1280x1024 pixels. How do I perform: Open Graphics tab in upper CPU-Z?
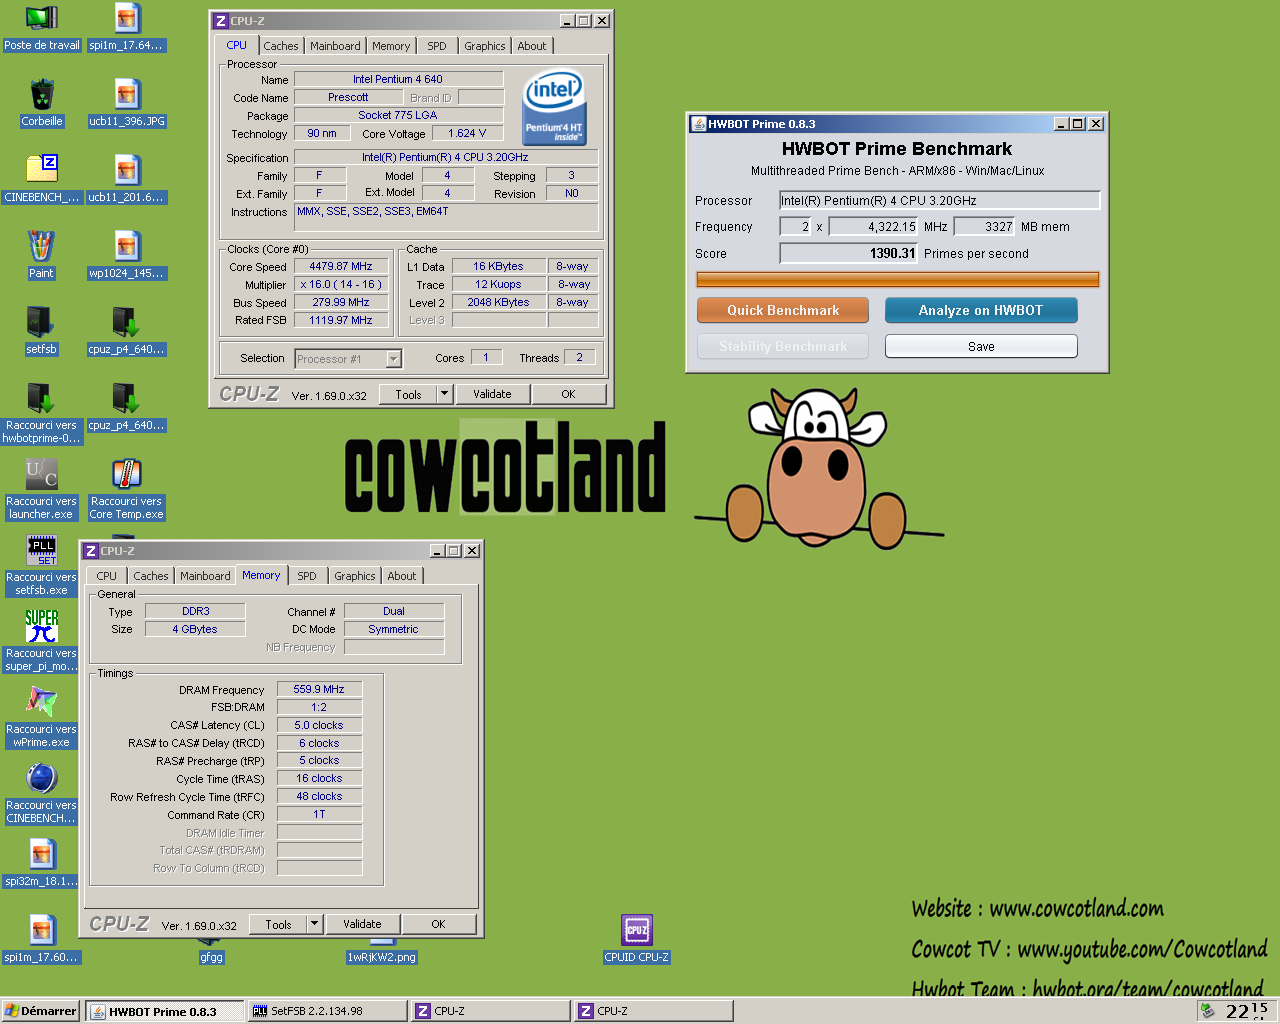[x=485, y=46]
